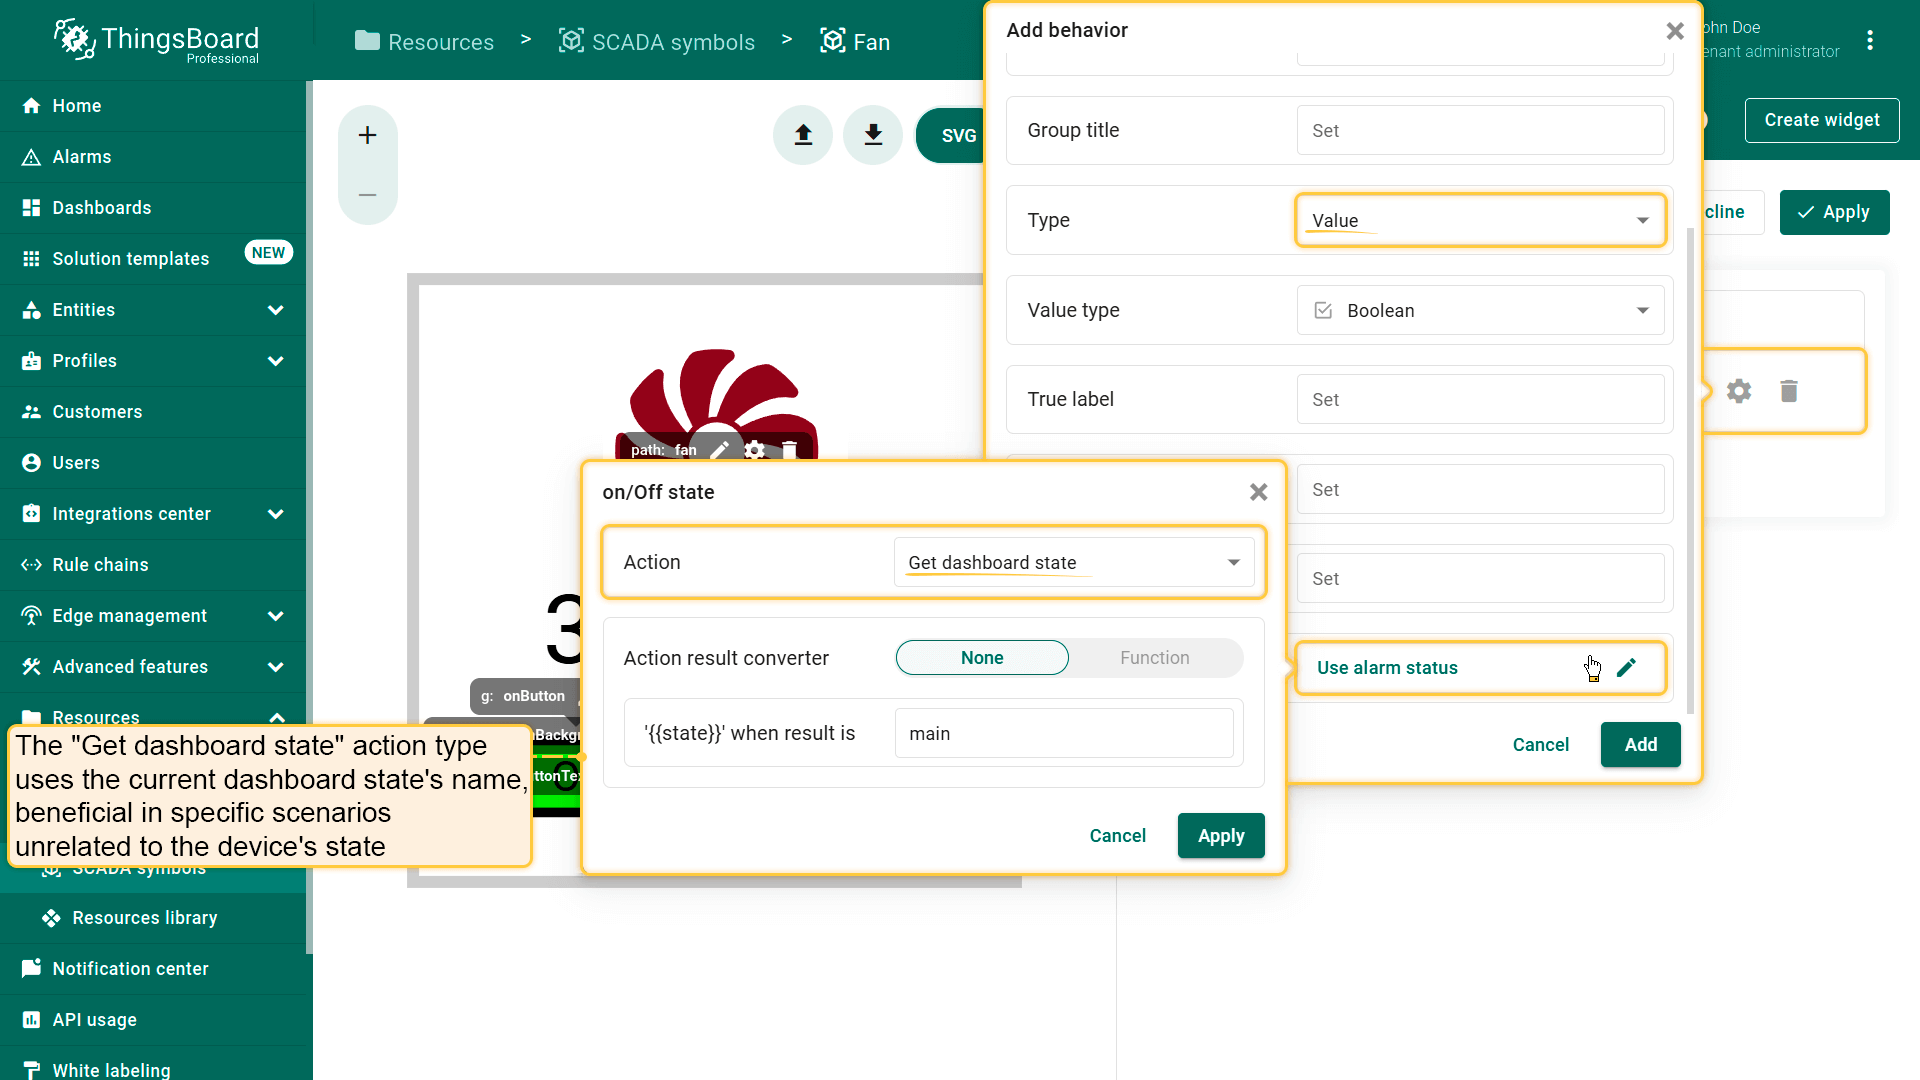Click Apply in on/Off state dialog

click(x=1220, y=836)
